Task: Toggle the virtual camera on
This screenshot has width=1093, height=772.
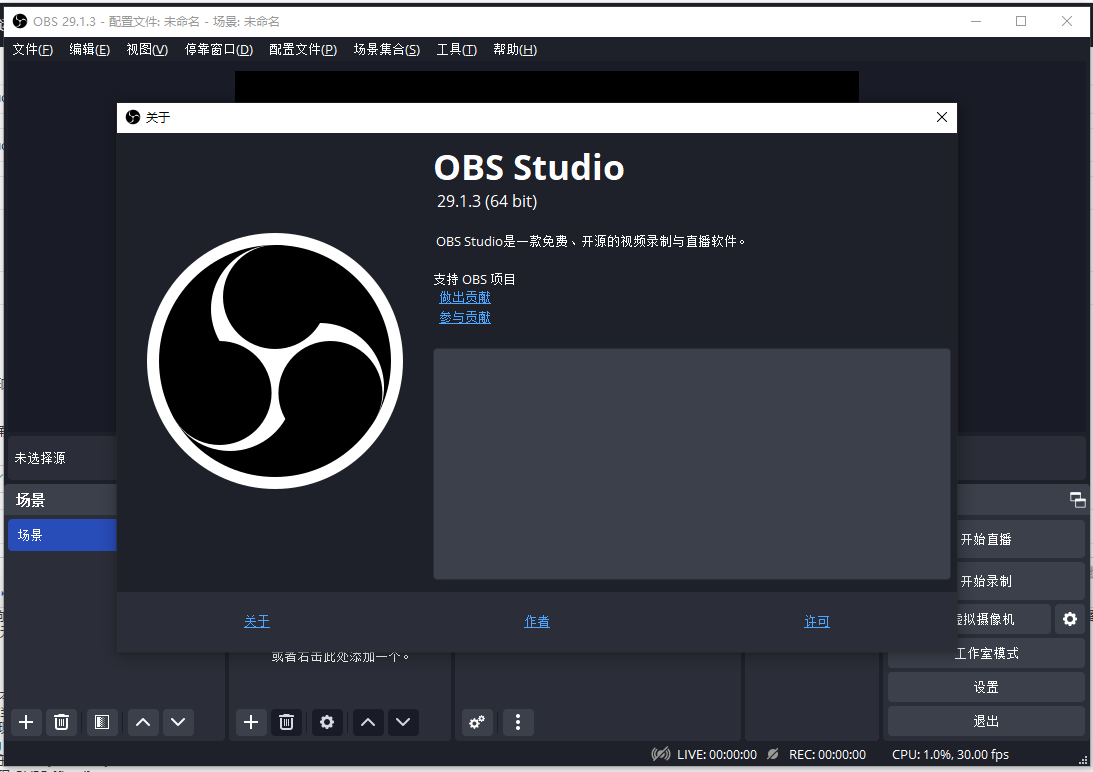Action: click(975, 619)
